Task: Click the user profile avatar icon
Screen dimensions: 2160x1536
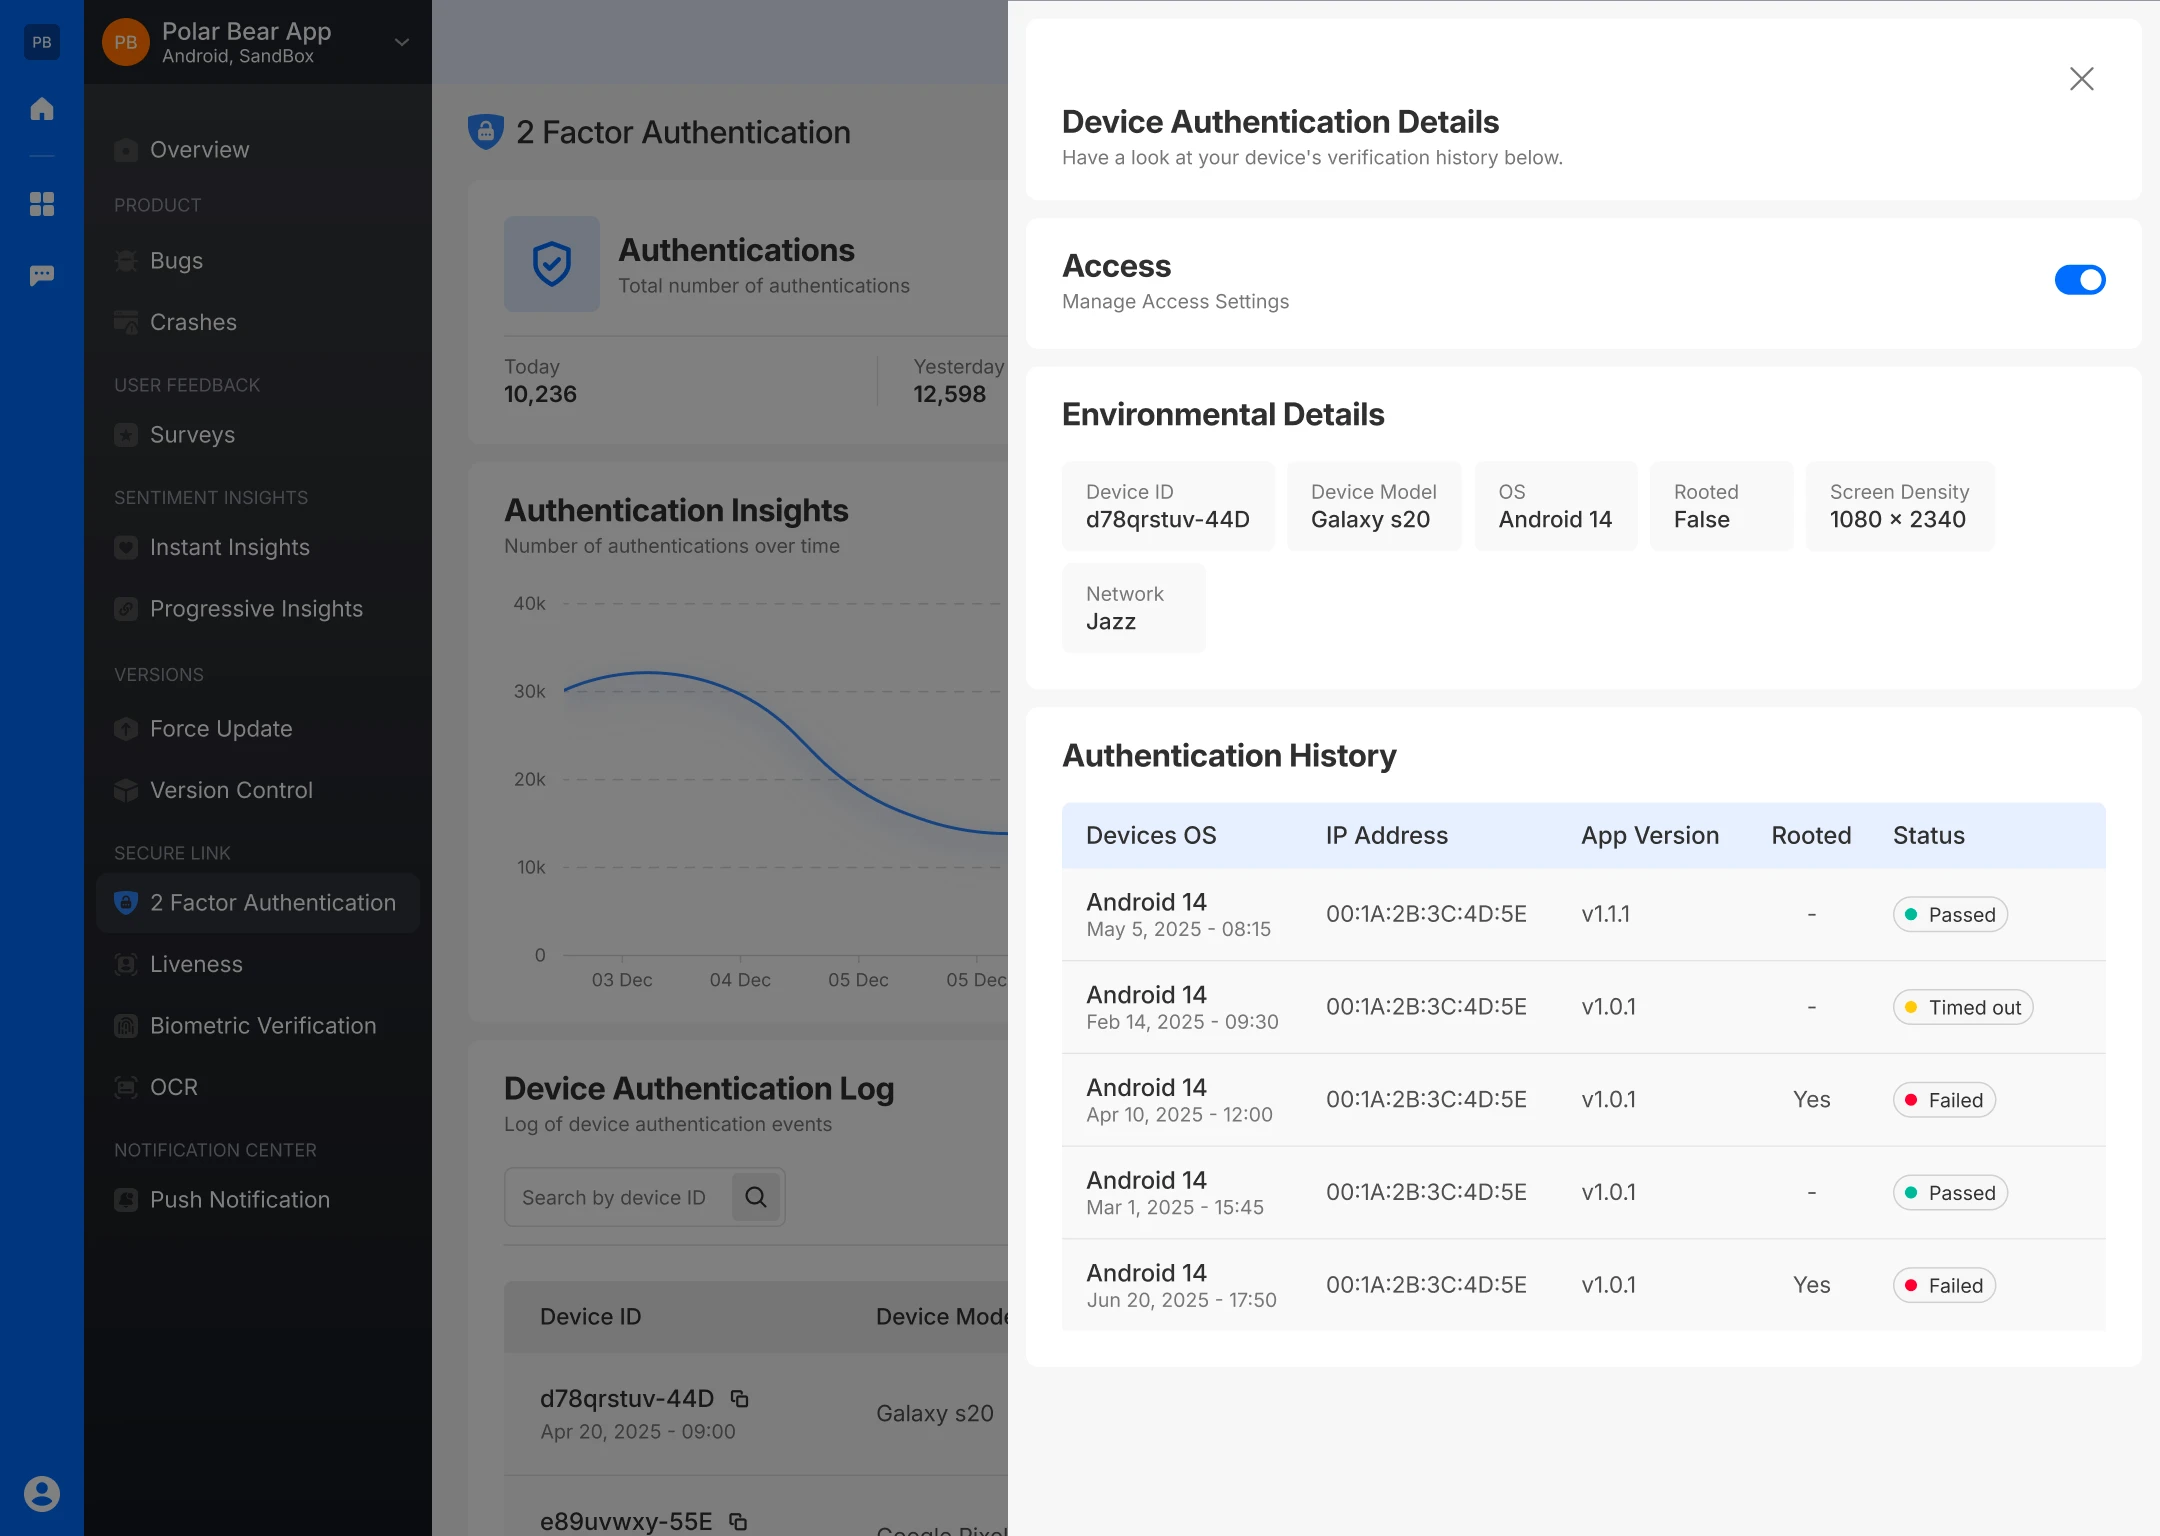Action: pos(42,1493)
